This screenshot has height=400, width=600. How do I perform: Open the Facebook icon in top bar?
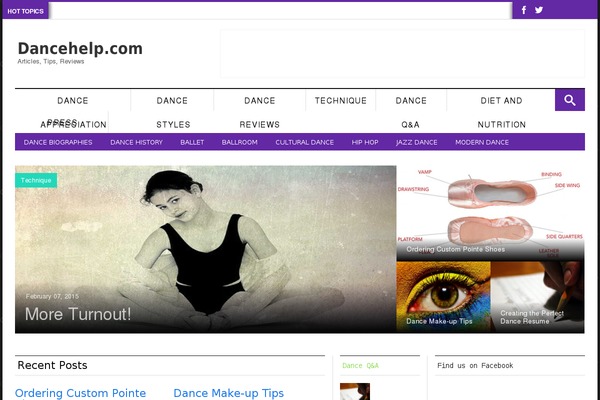pyautogui.click(x=524, y=10)
